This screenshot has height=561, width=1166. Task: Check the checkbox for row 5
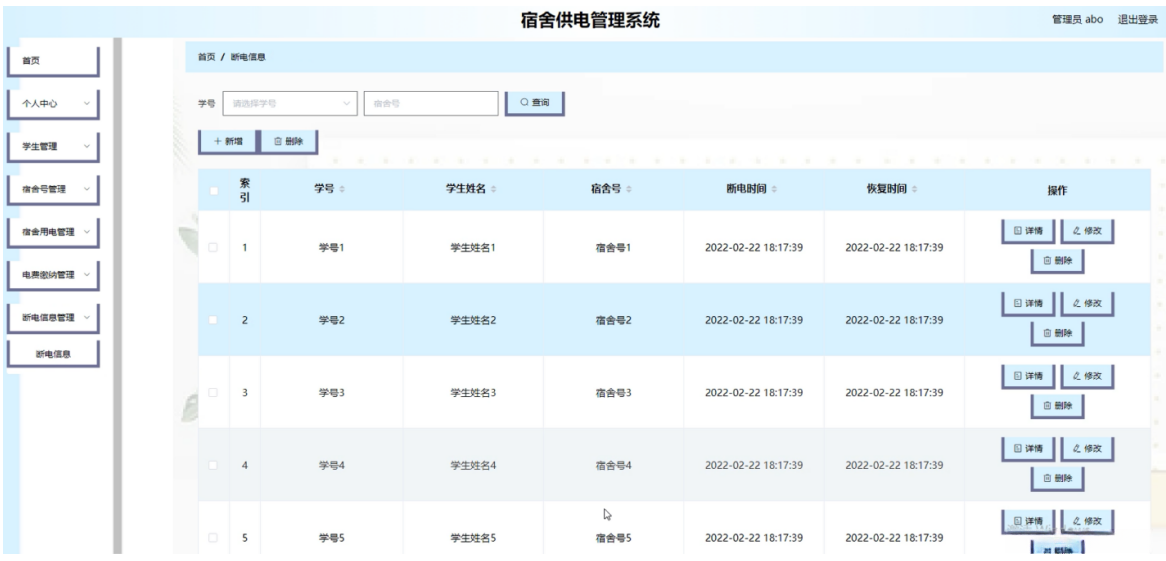point(213,538)
